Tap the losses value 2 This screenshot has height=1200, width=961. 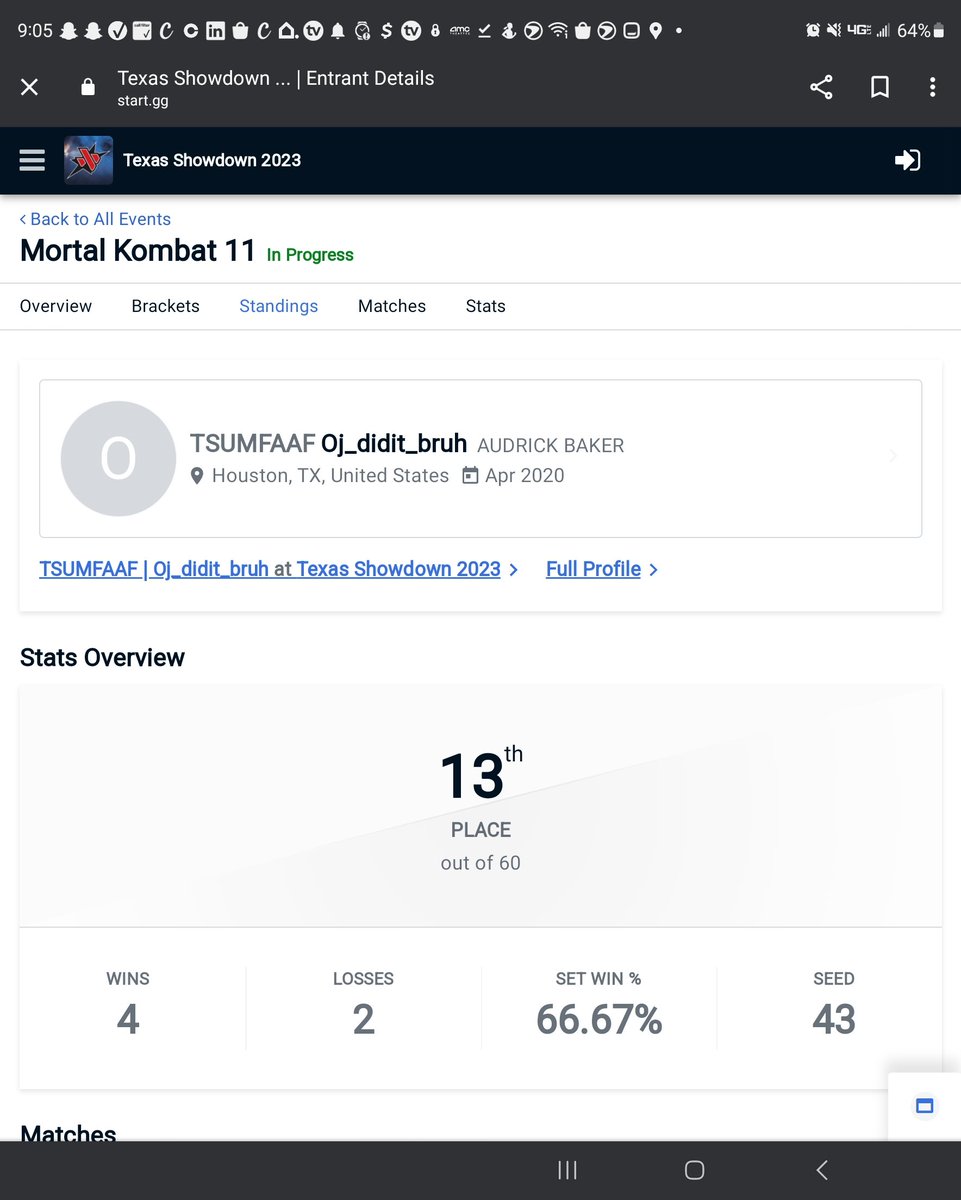(363, 1020)
